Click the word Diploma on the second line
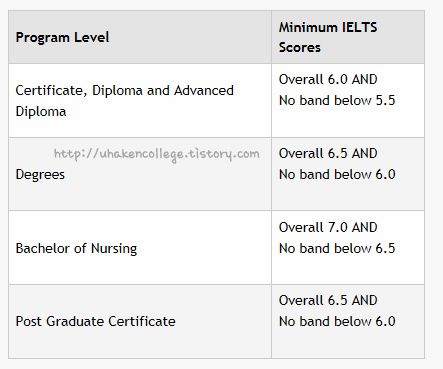 point(41,112)
